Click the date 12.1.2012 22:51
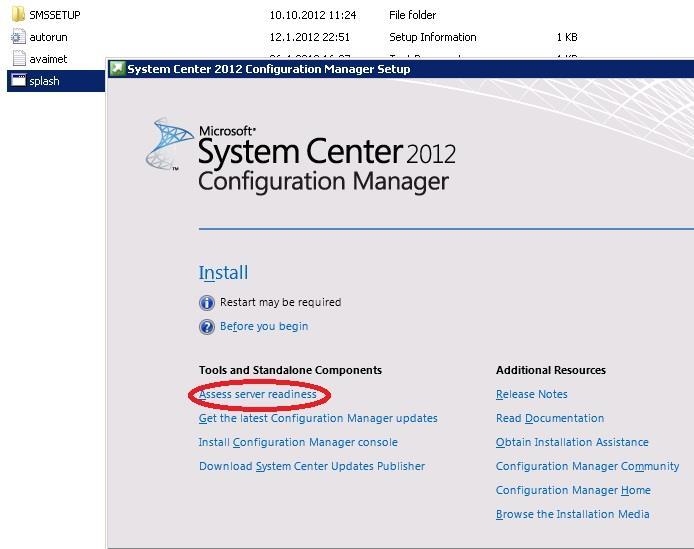 pos(309,37)
